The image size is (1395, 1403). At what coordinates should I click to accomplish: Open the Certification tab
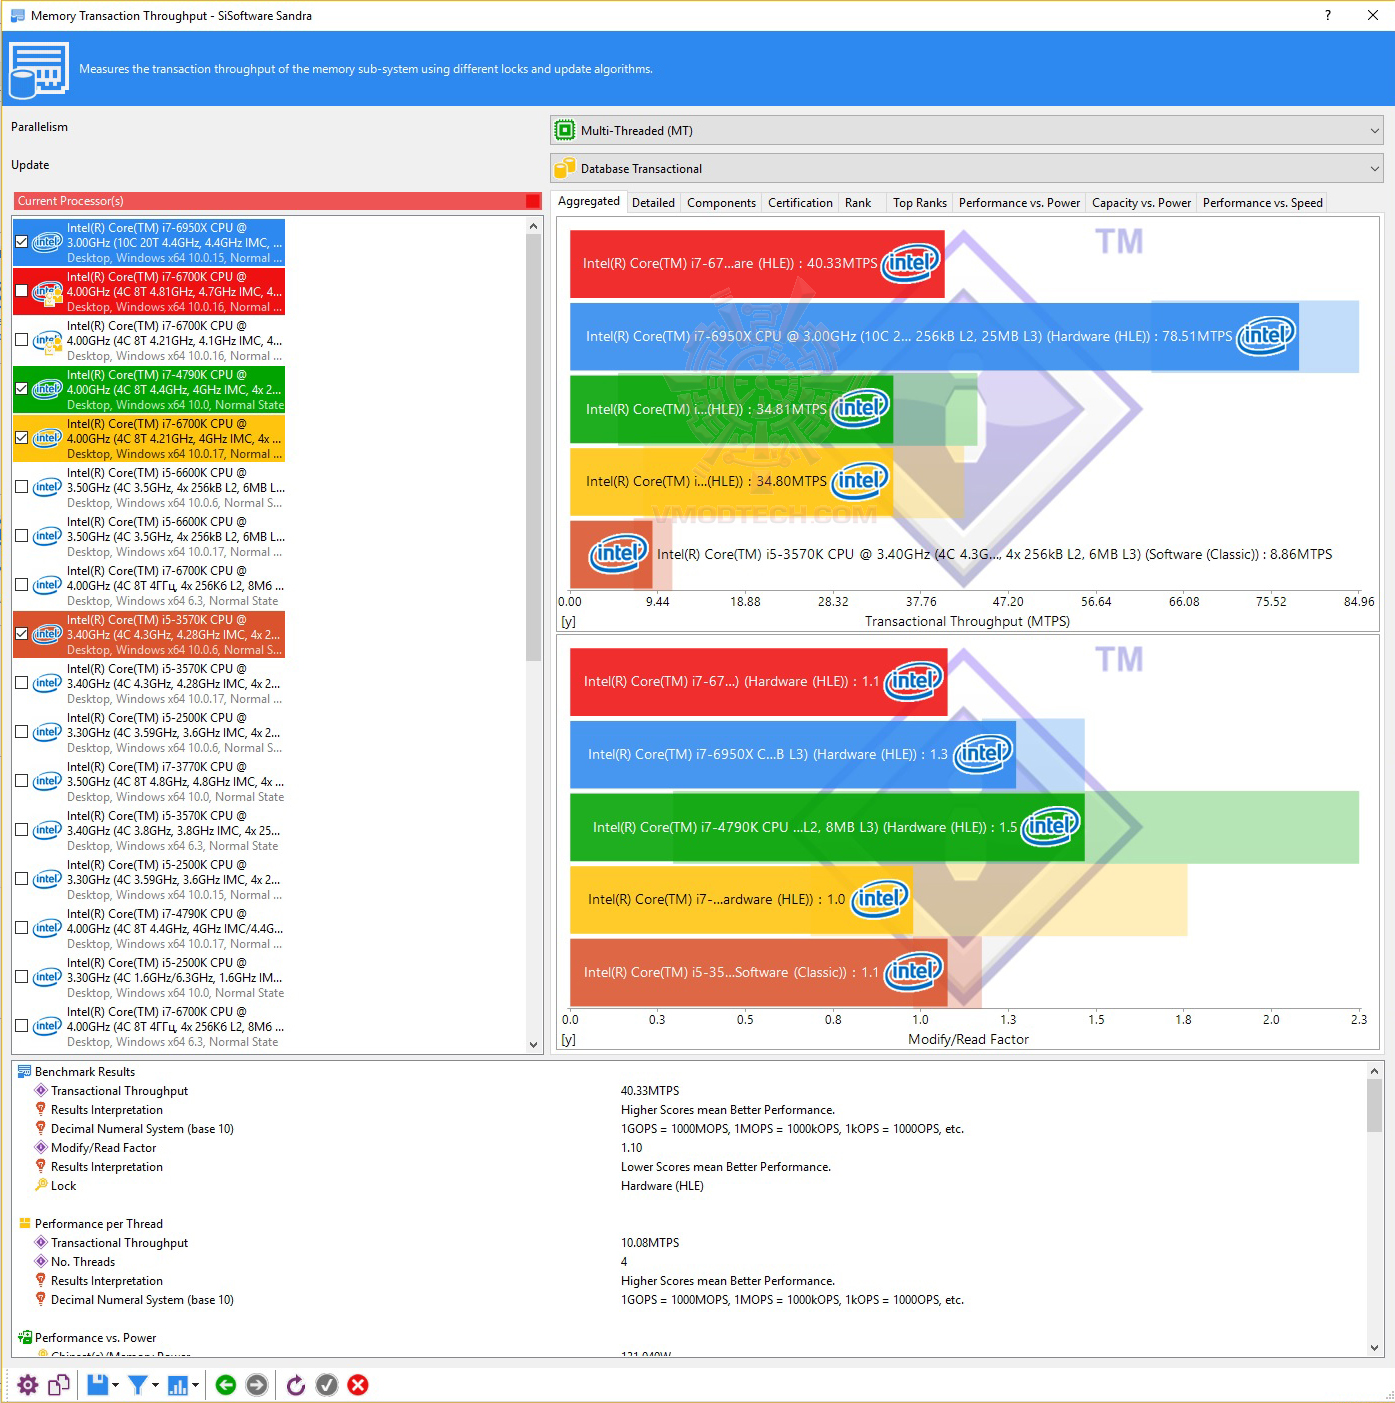tap(800, 203)
